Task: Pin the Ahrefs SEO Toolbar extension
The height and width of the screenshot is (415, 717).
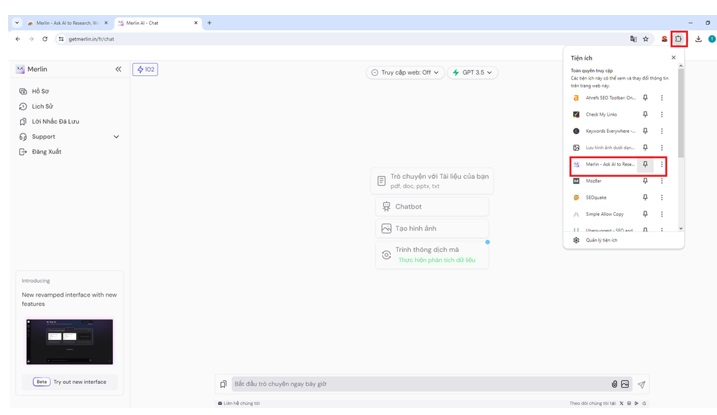Action: point(645,98)
